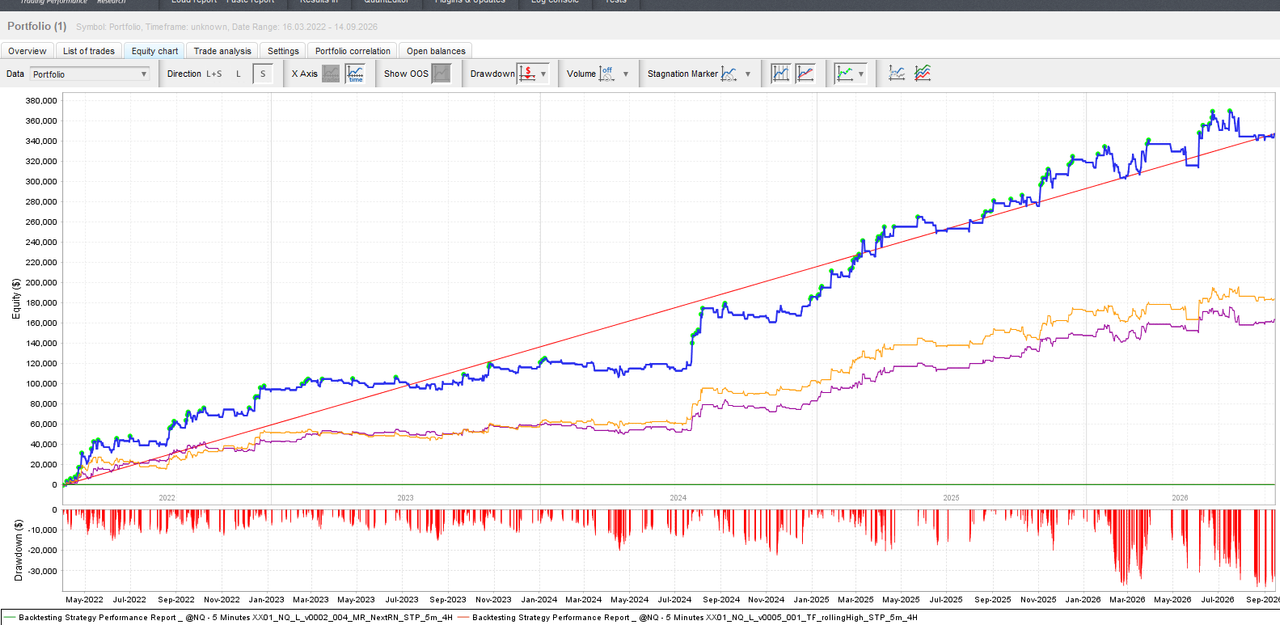The image size is (1280, 625).
Task: Toggle Show OOS button
Action: 441,73
